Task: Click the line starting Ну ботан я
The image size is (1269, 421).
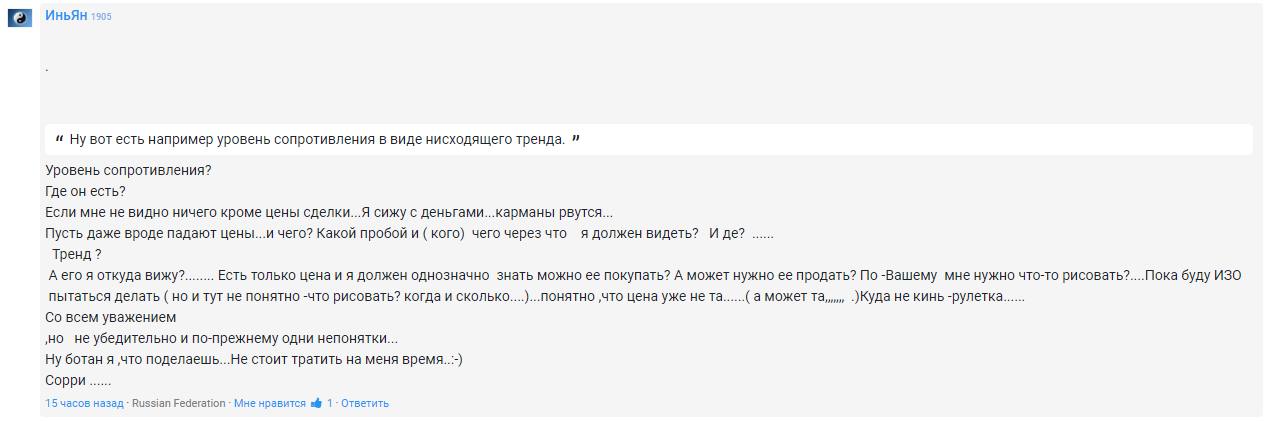Action: (253, 359)
